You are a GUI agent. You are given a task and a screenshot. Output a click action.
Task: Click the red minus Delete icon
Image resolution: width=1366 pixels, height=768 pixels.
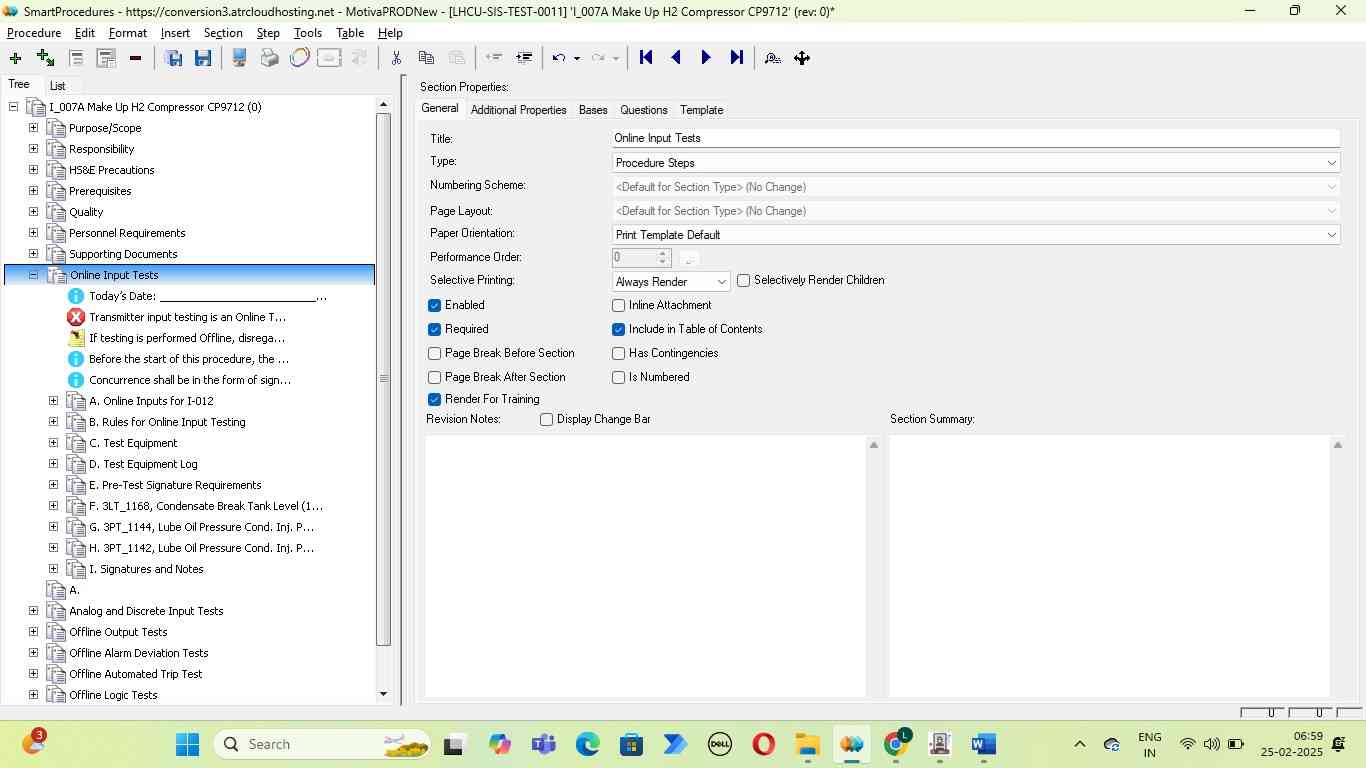click(135, 58)
